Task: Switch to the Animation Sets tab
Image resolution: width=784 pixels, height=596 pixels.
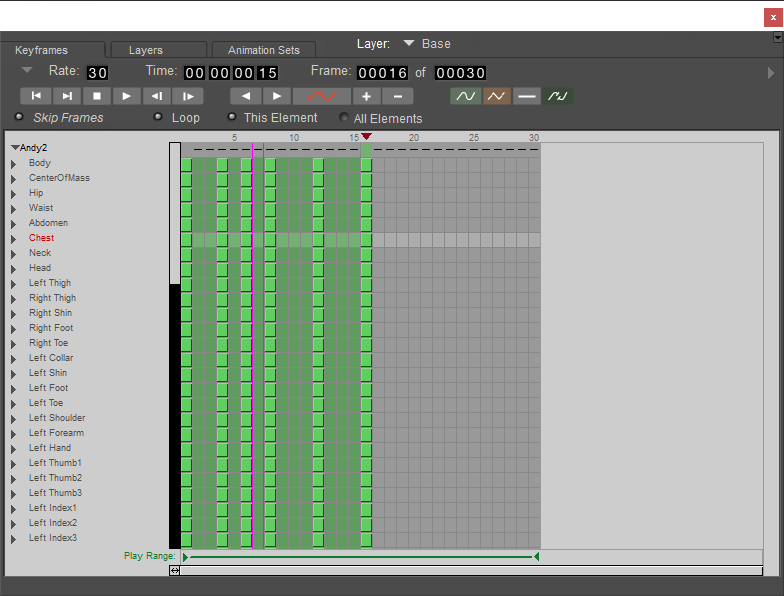Action: tap(264, 50)
